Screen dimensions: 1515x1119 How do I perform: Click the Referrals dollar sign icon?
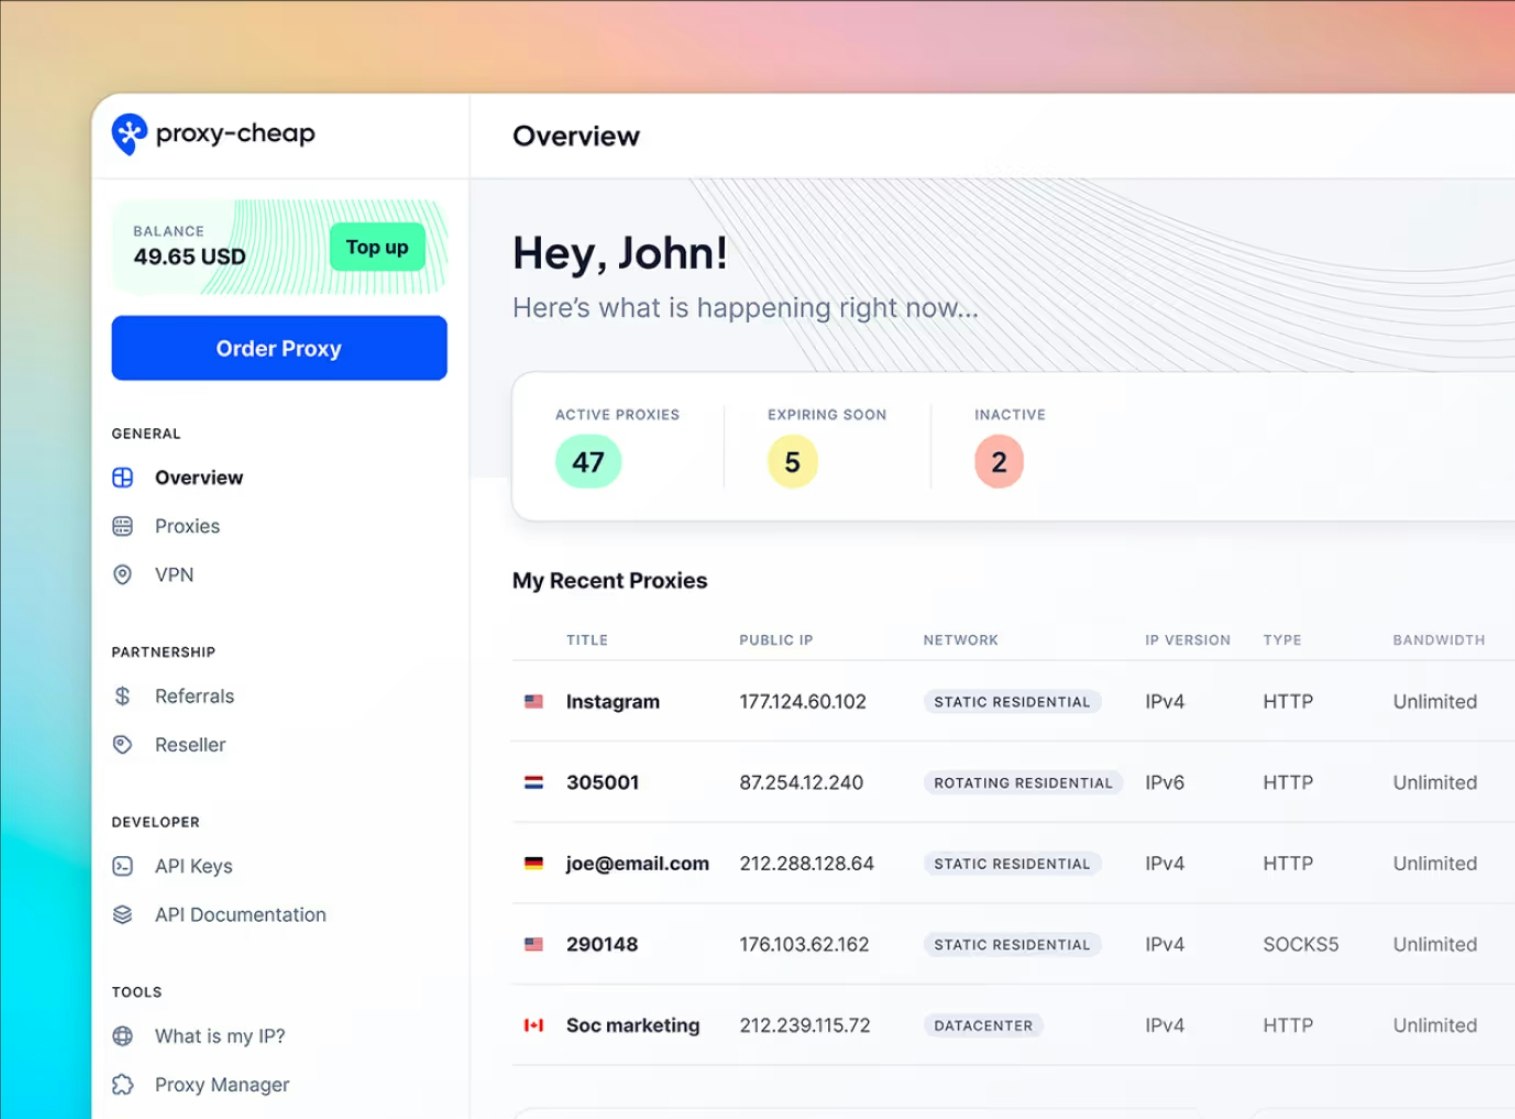point(123,696)
